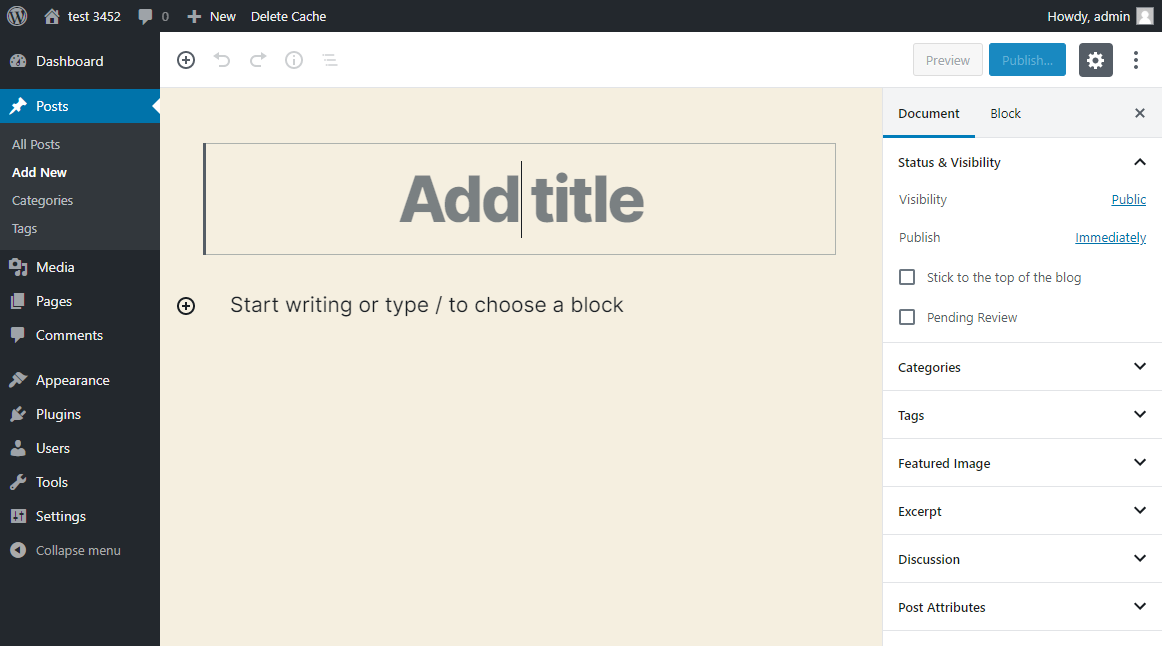Click the Add block icon in top toolbar

tap(186, 60)
